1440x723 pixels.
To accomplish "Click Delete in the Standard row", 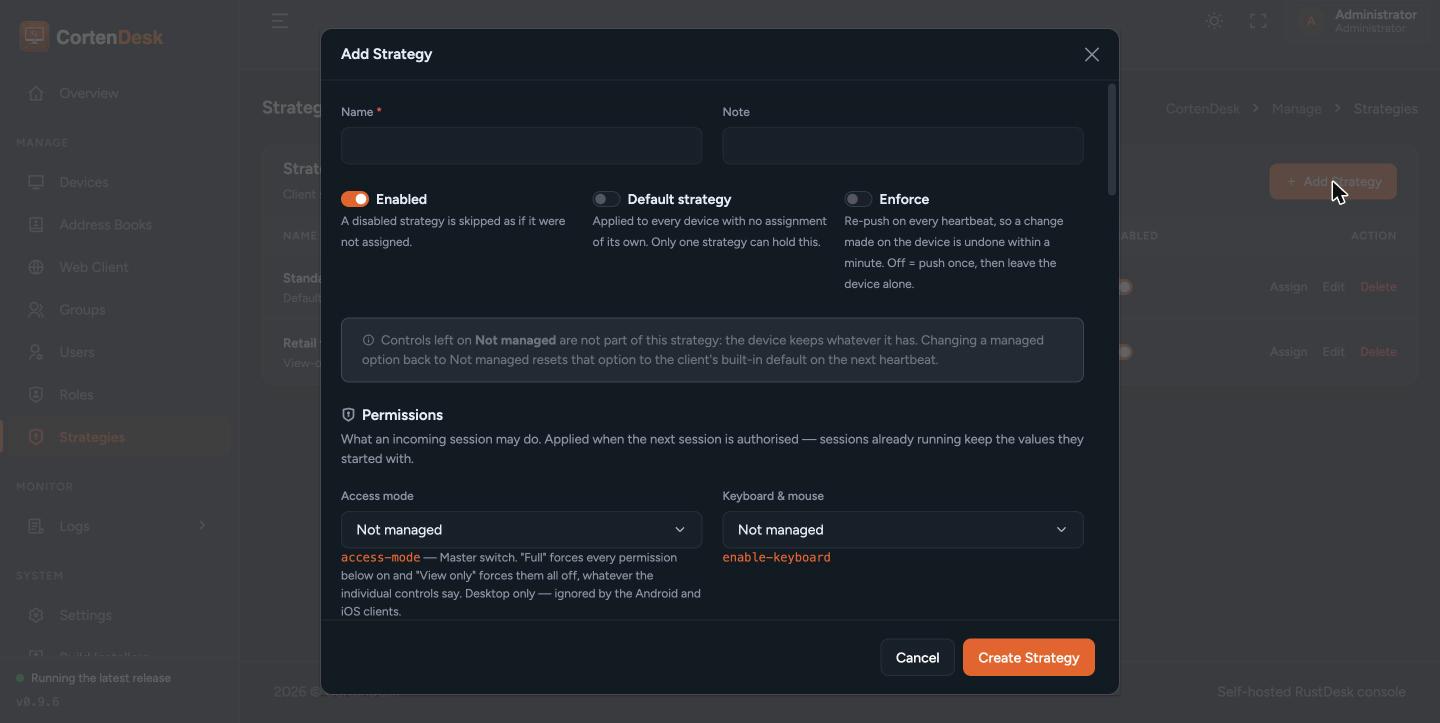I will [x=1378, y=287].
